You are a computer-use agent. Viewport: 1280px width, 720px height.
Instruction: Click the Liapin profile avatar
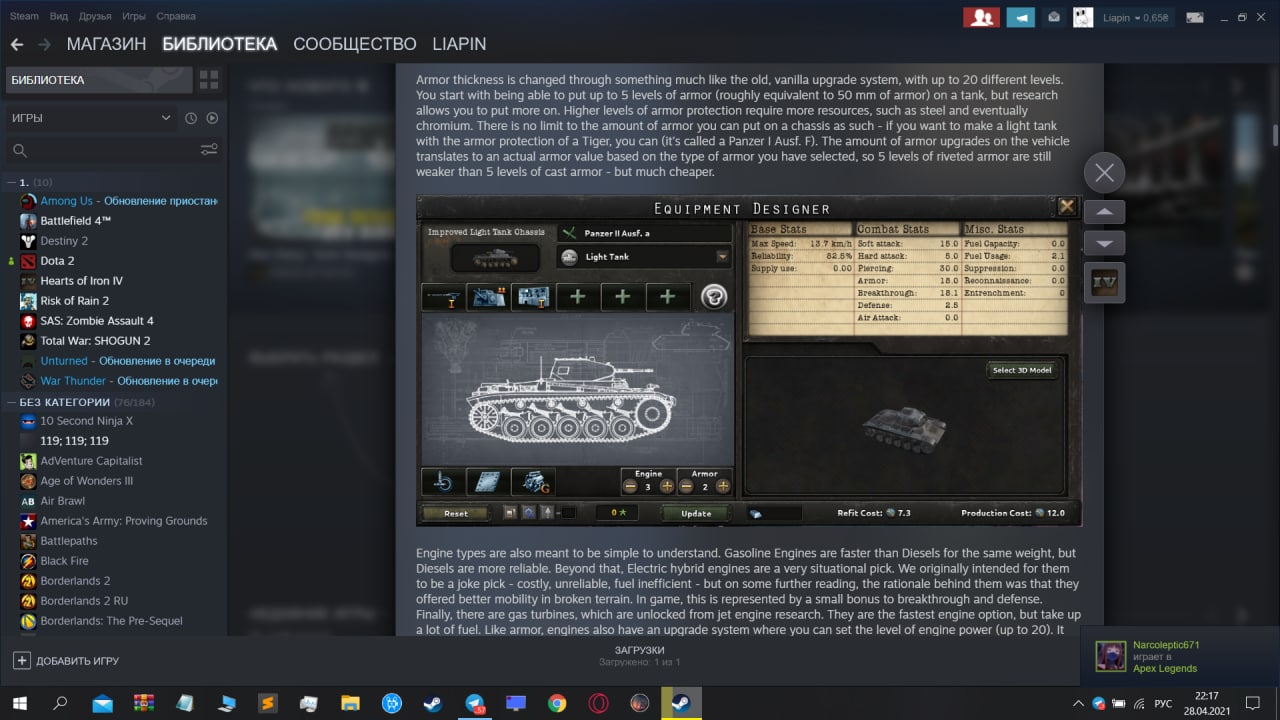click(1083, 17)
